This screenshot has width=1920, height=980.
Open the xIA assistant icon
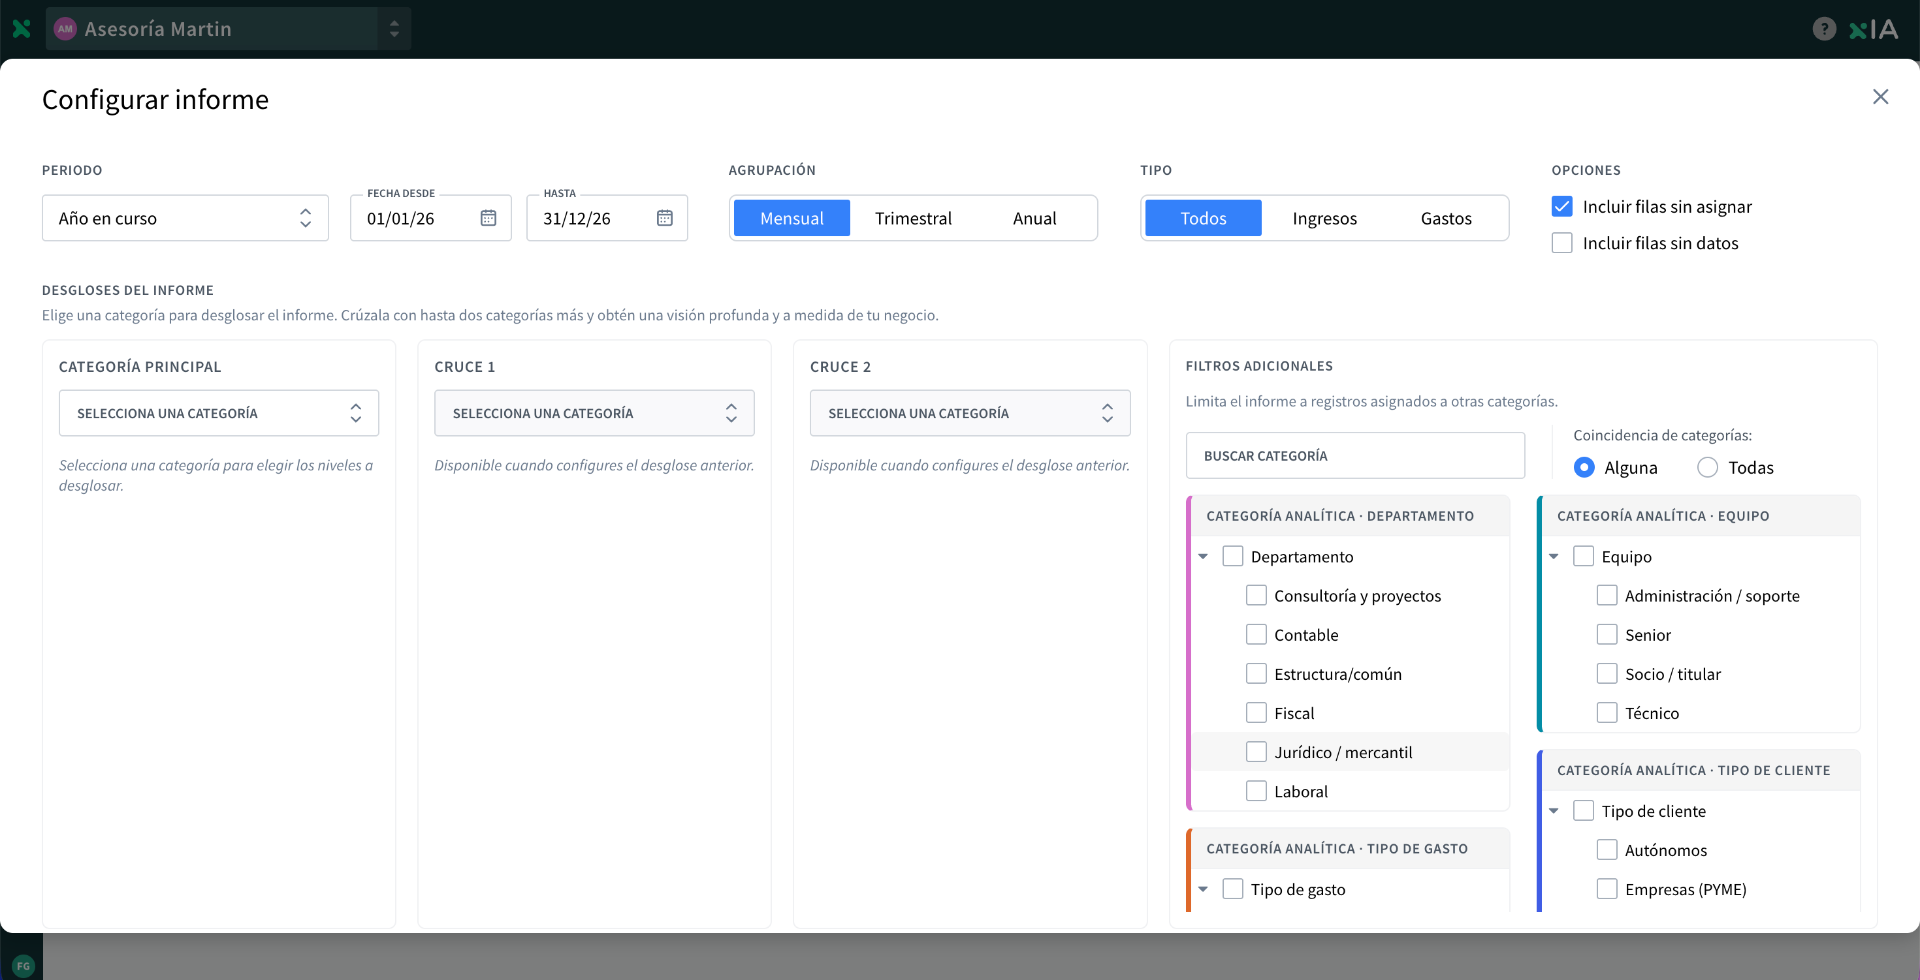point(1873,29)
